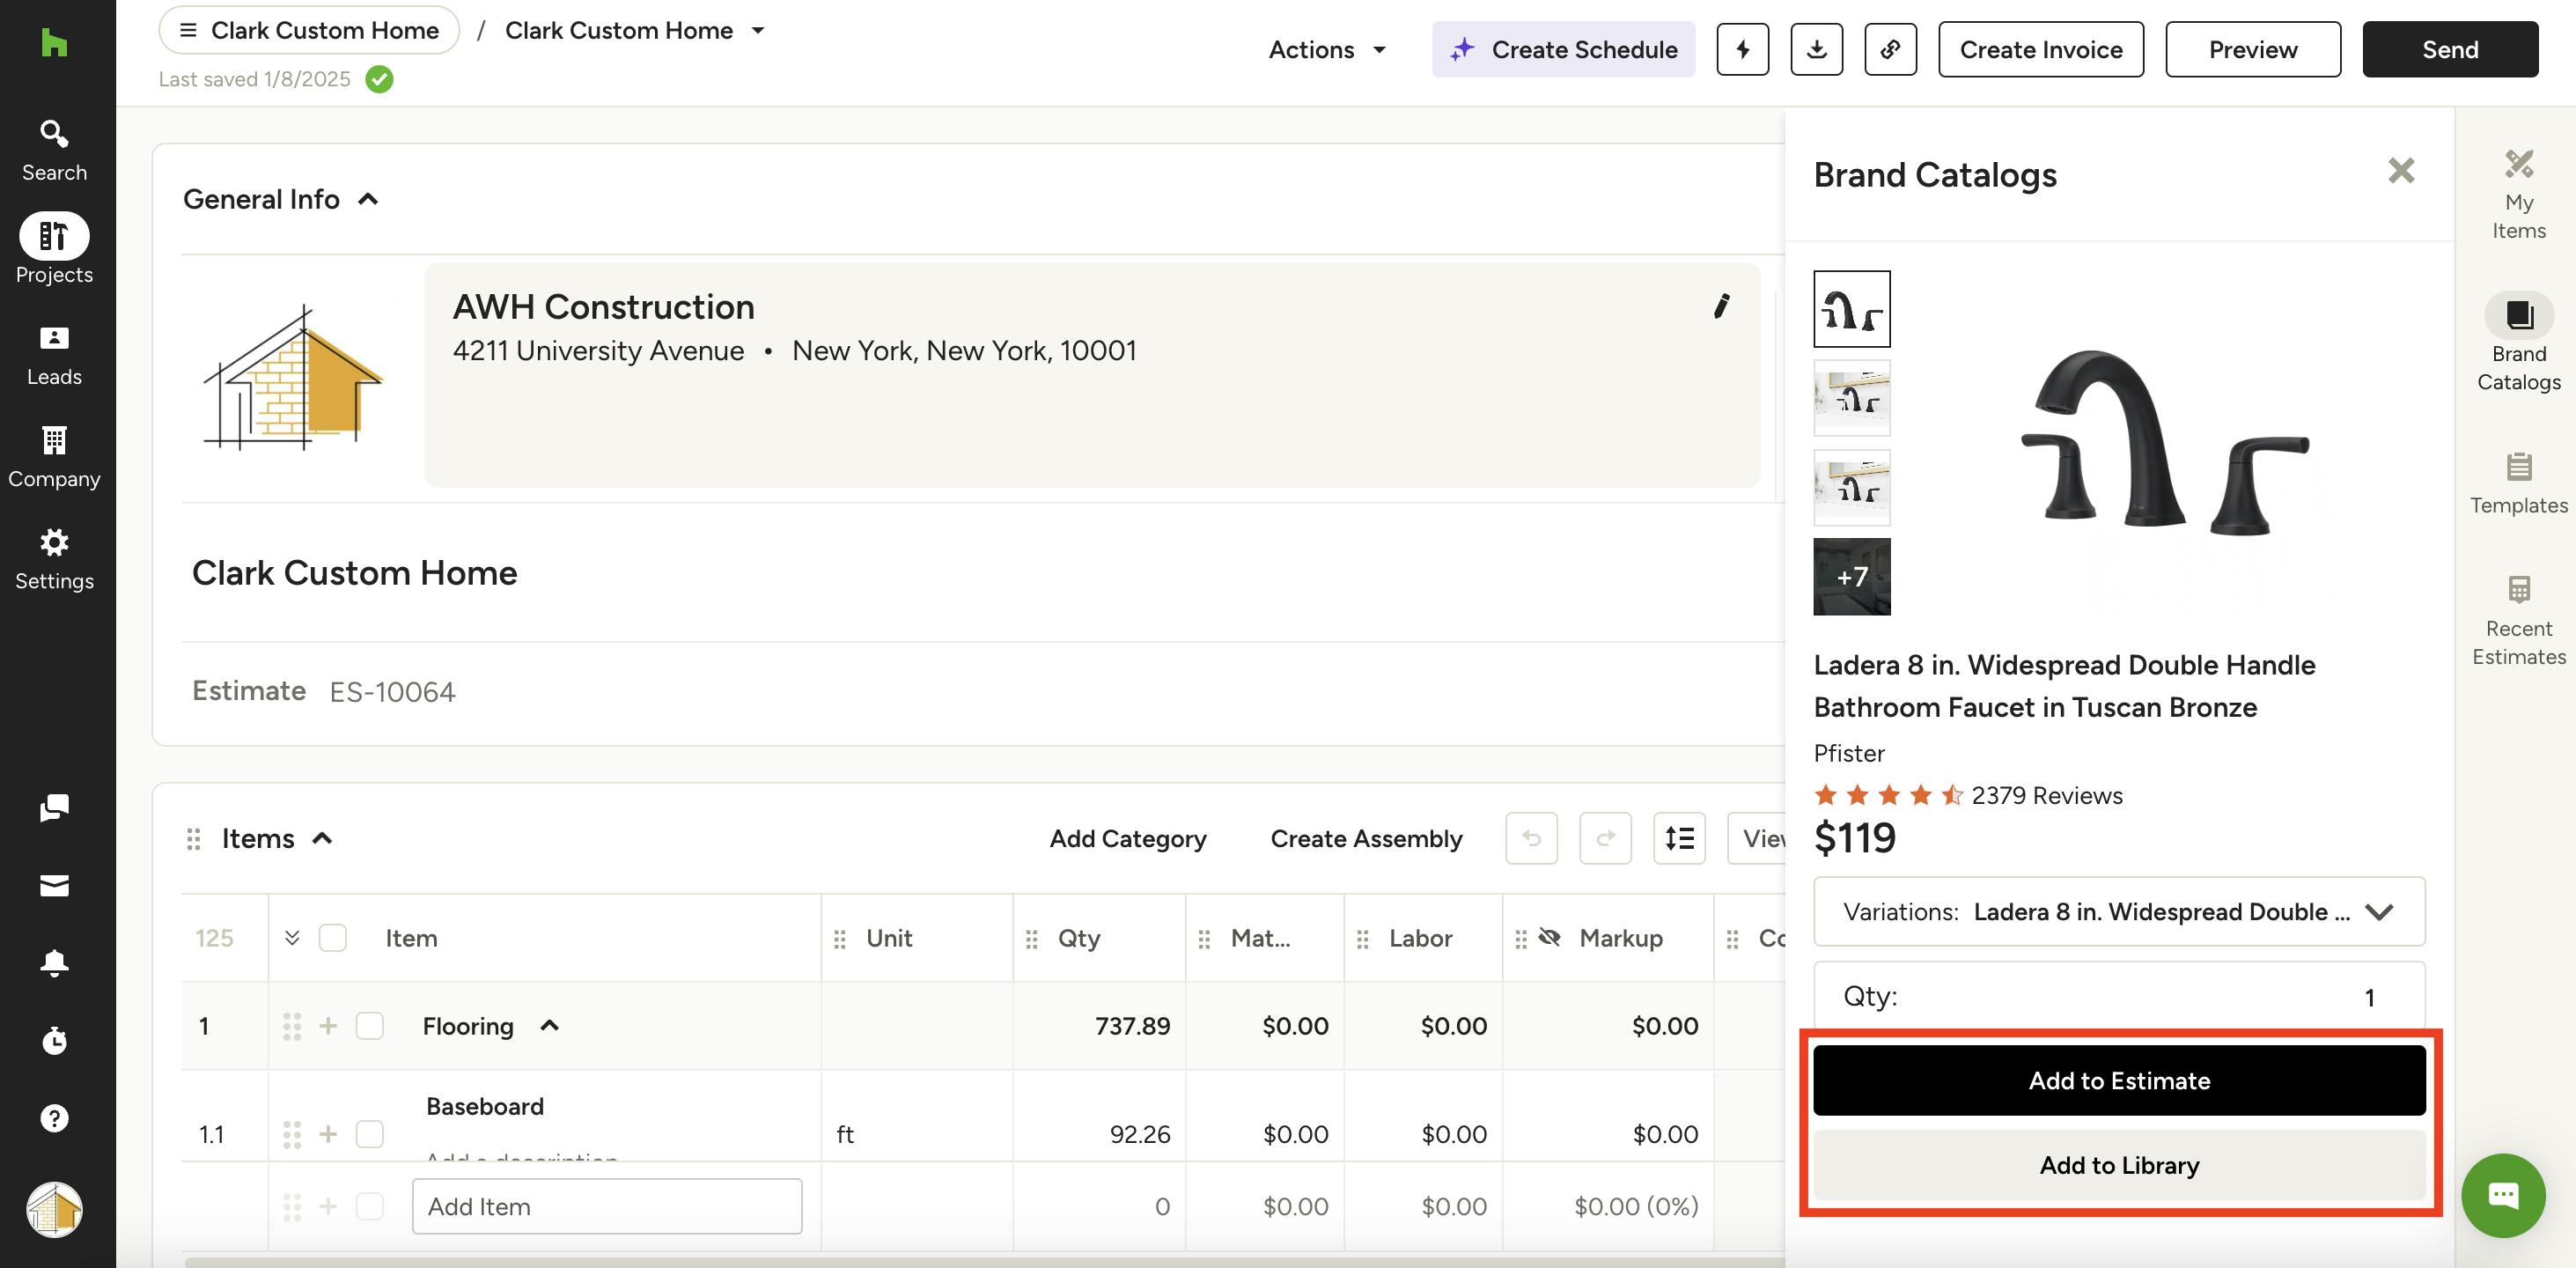This screenshot has height=1268, width=2576.
Task: Collapse the Flooring category chevron
Action: 549,1026
